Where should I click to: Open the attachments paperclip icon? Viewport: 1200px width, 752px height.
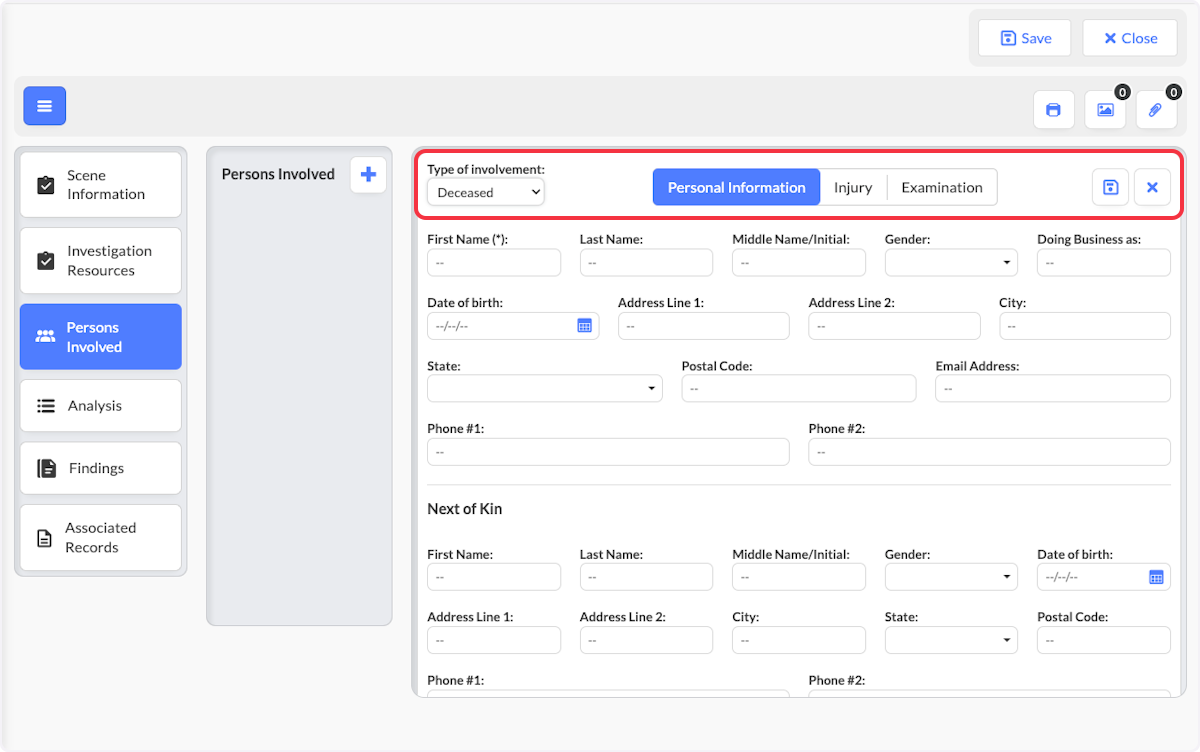tap(1156, 110)
